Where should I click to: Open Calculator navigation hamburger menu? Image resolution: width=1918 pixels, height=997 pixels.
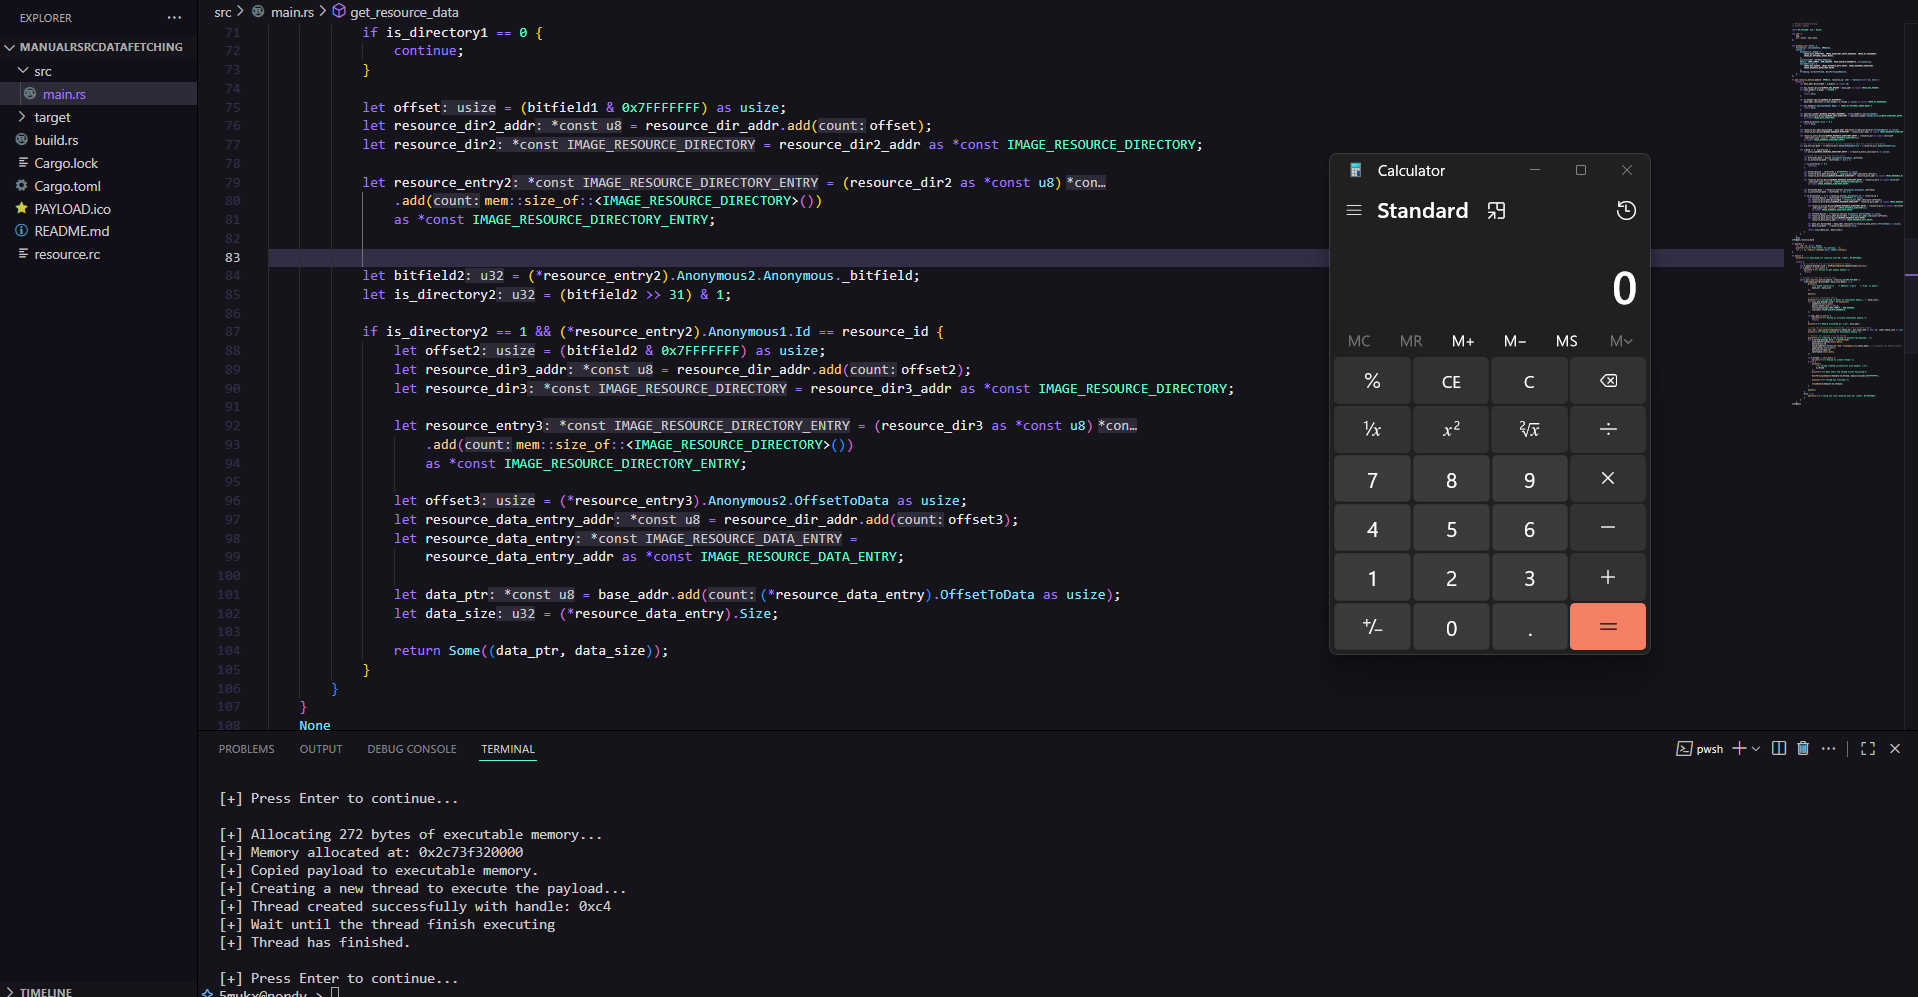pos(1354,211)
